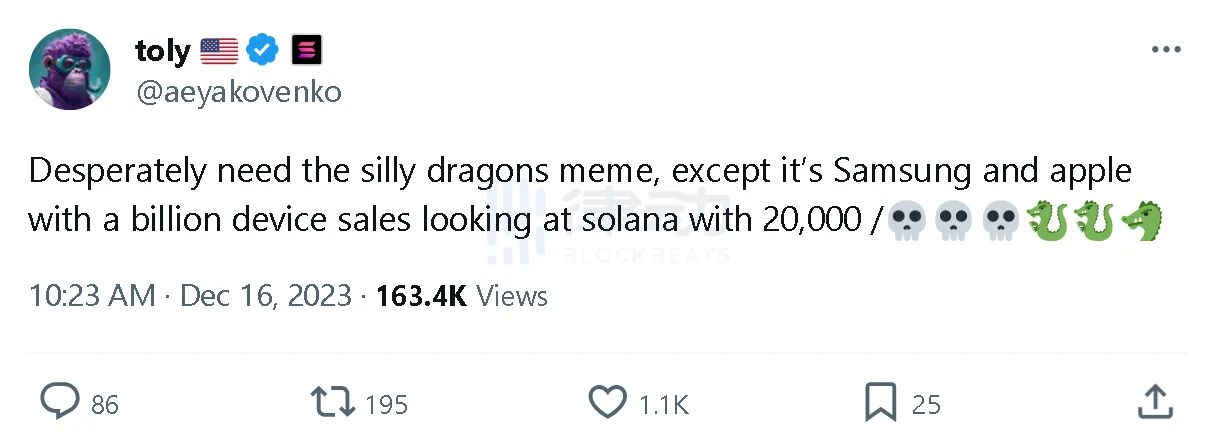Repost using the retweet arrows icon
This screenshot has width=1217, height=444.
(333, 402)
